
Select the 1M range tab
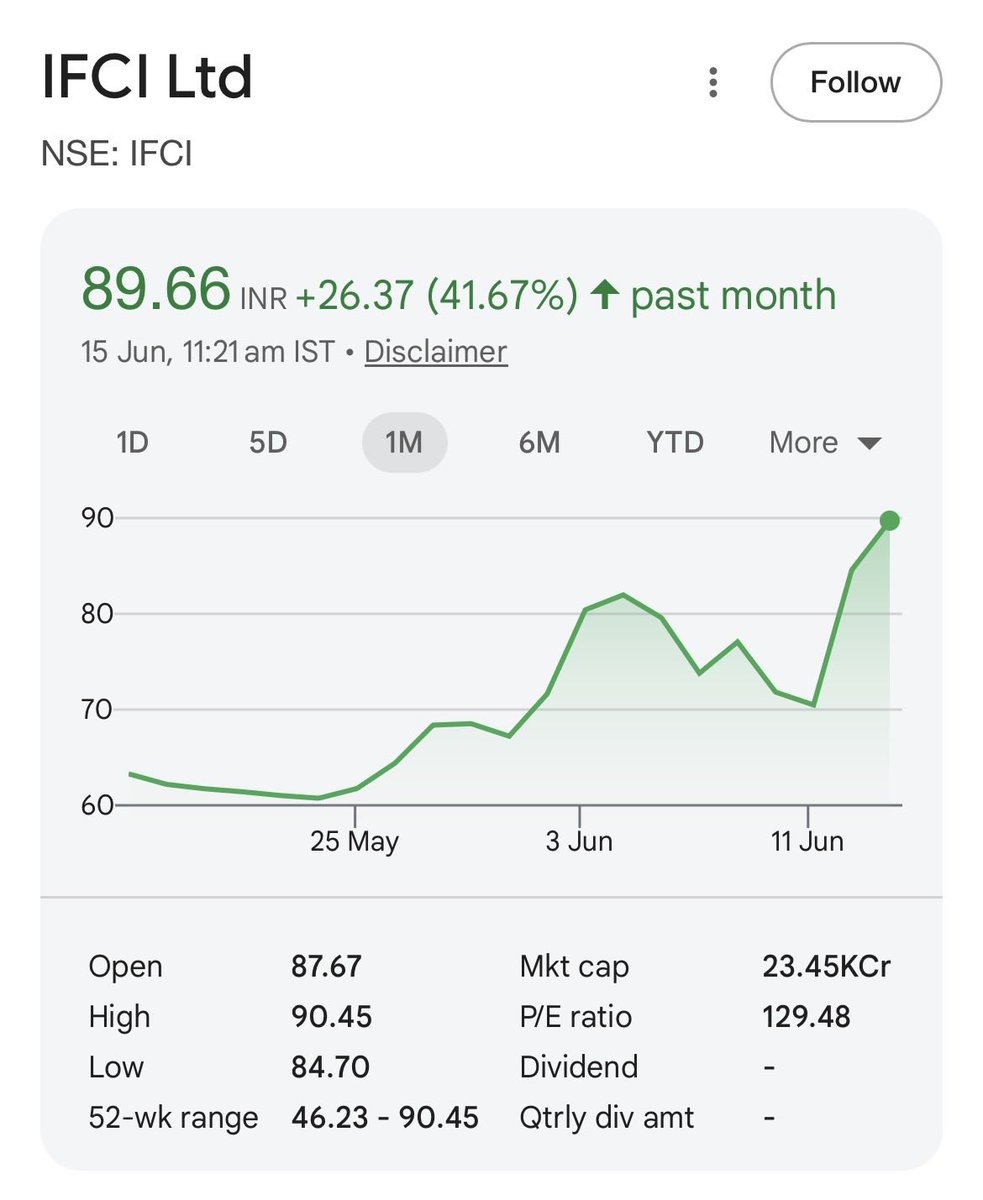[404, 442]
